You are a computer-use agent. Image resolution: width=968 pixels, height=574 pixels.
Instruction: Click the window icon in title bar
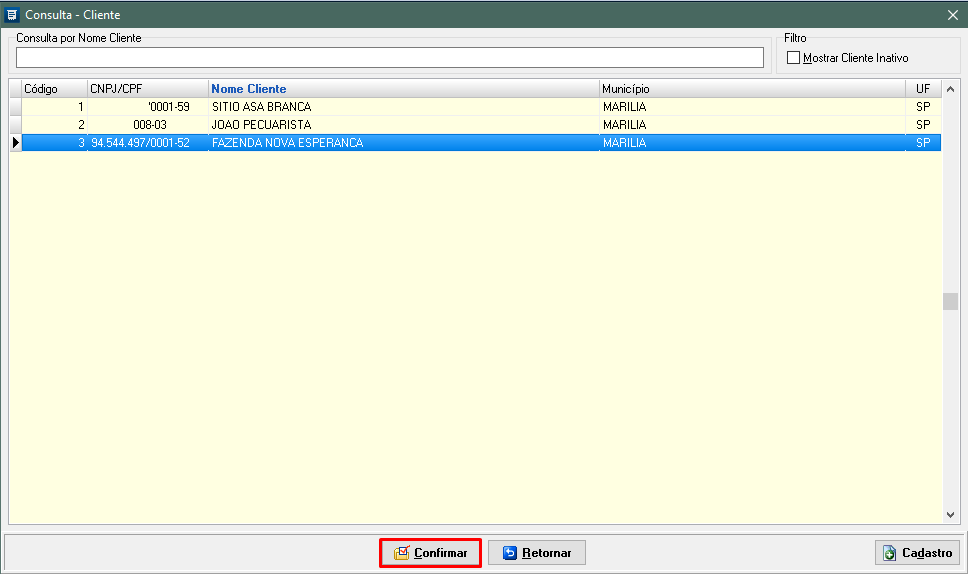(12, 14)
